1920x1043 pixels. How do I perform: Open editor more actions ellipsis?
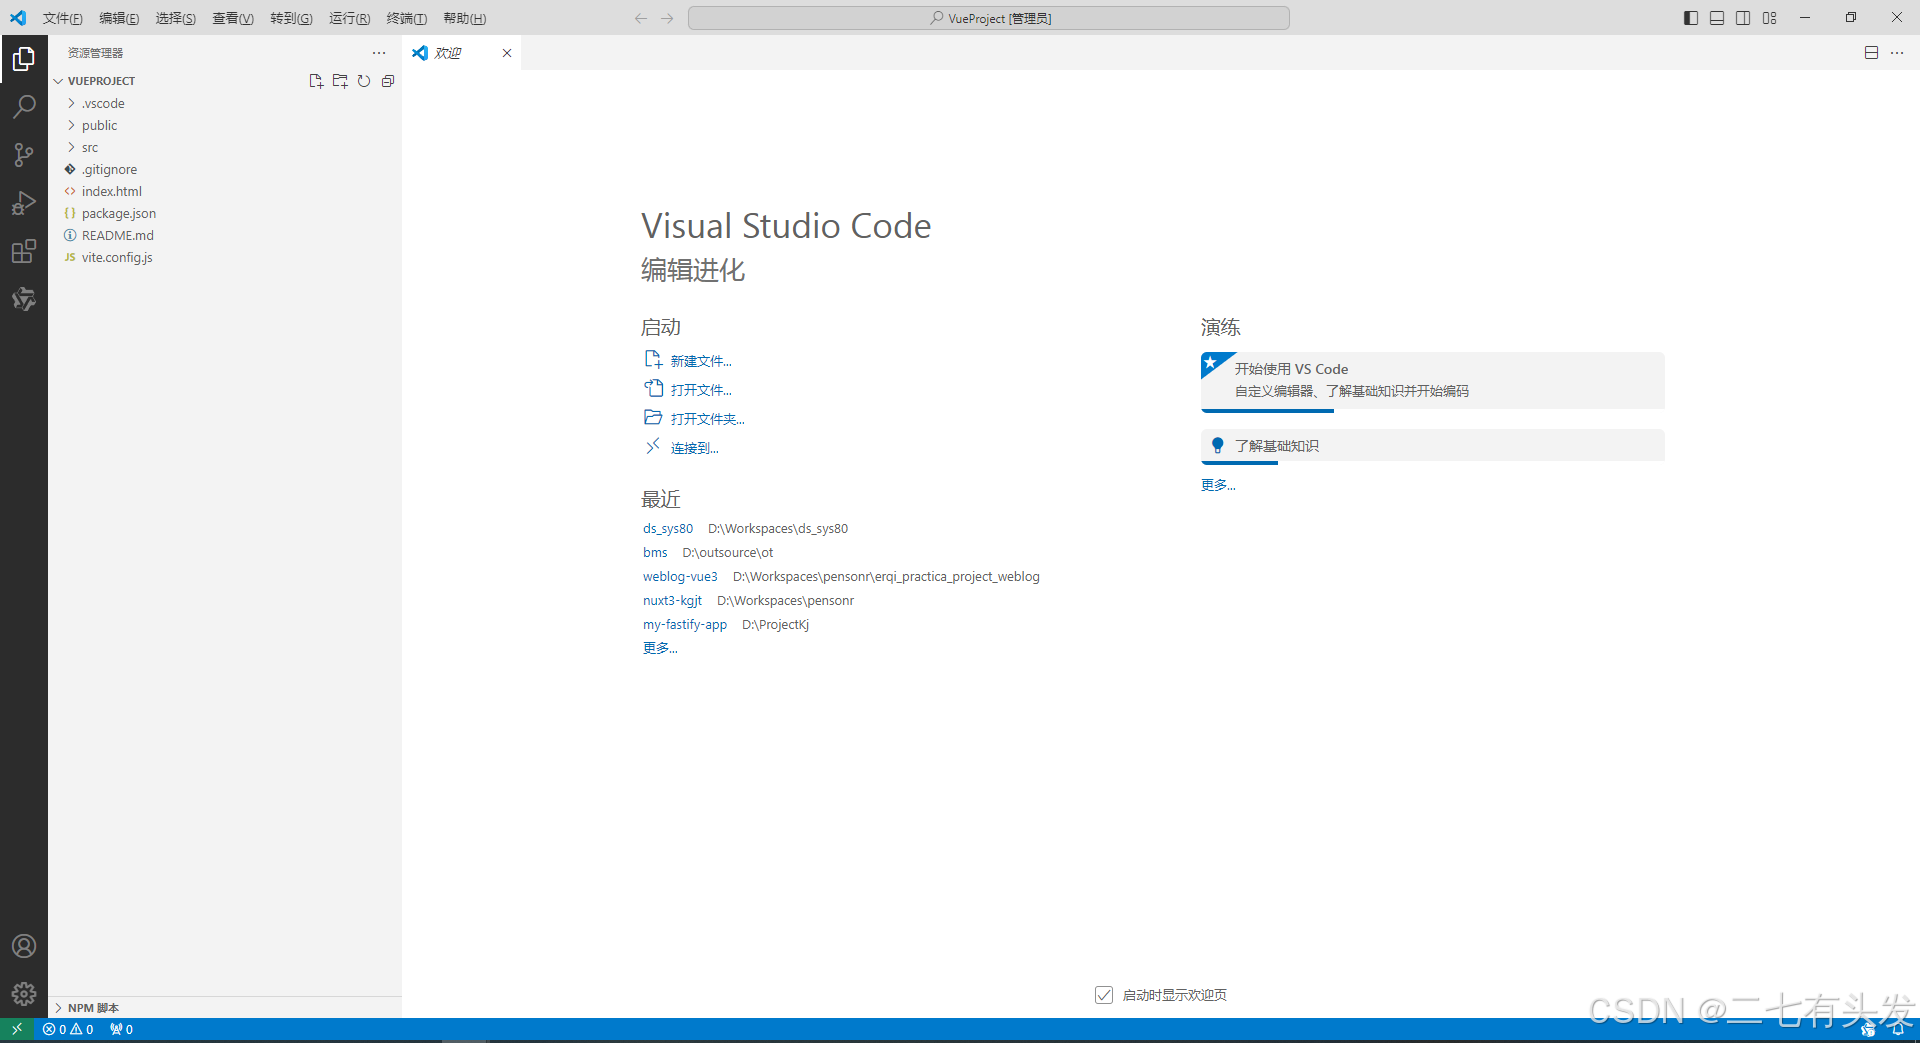1897,53
